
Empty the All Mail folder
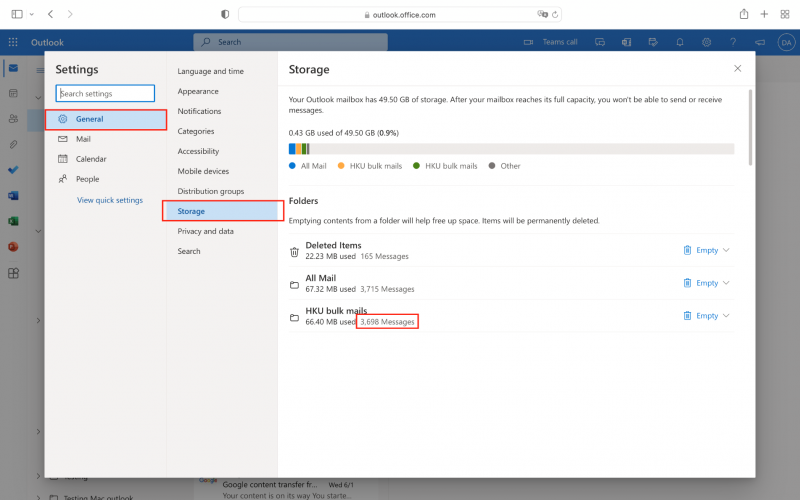tap(701, 283)
